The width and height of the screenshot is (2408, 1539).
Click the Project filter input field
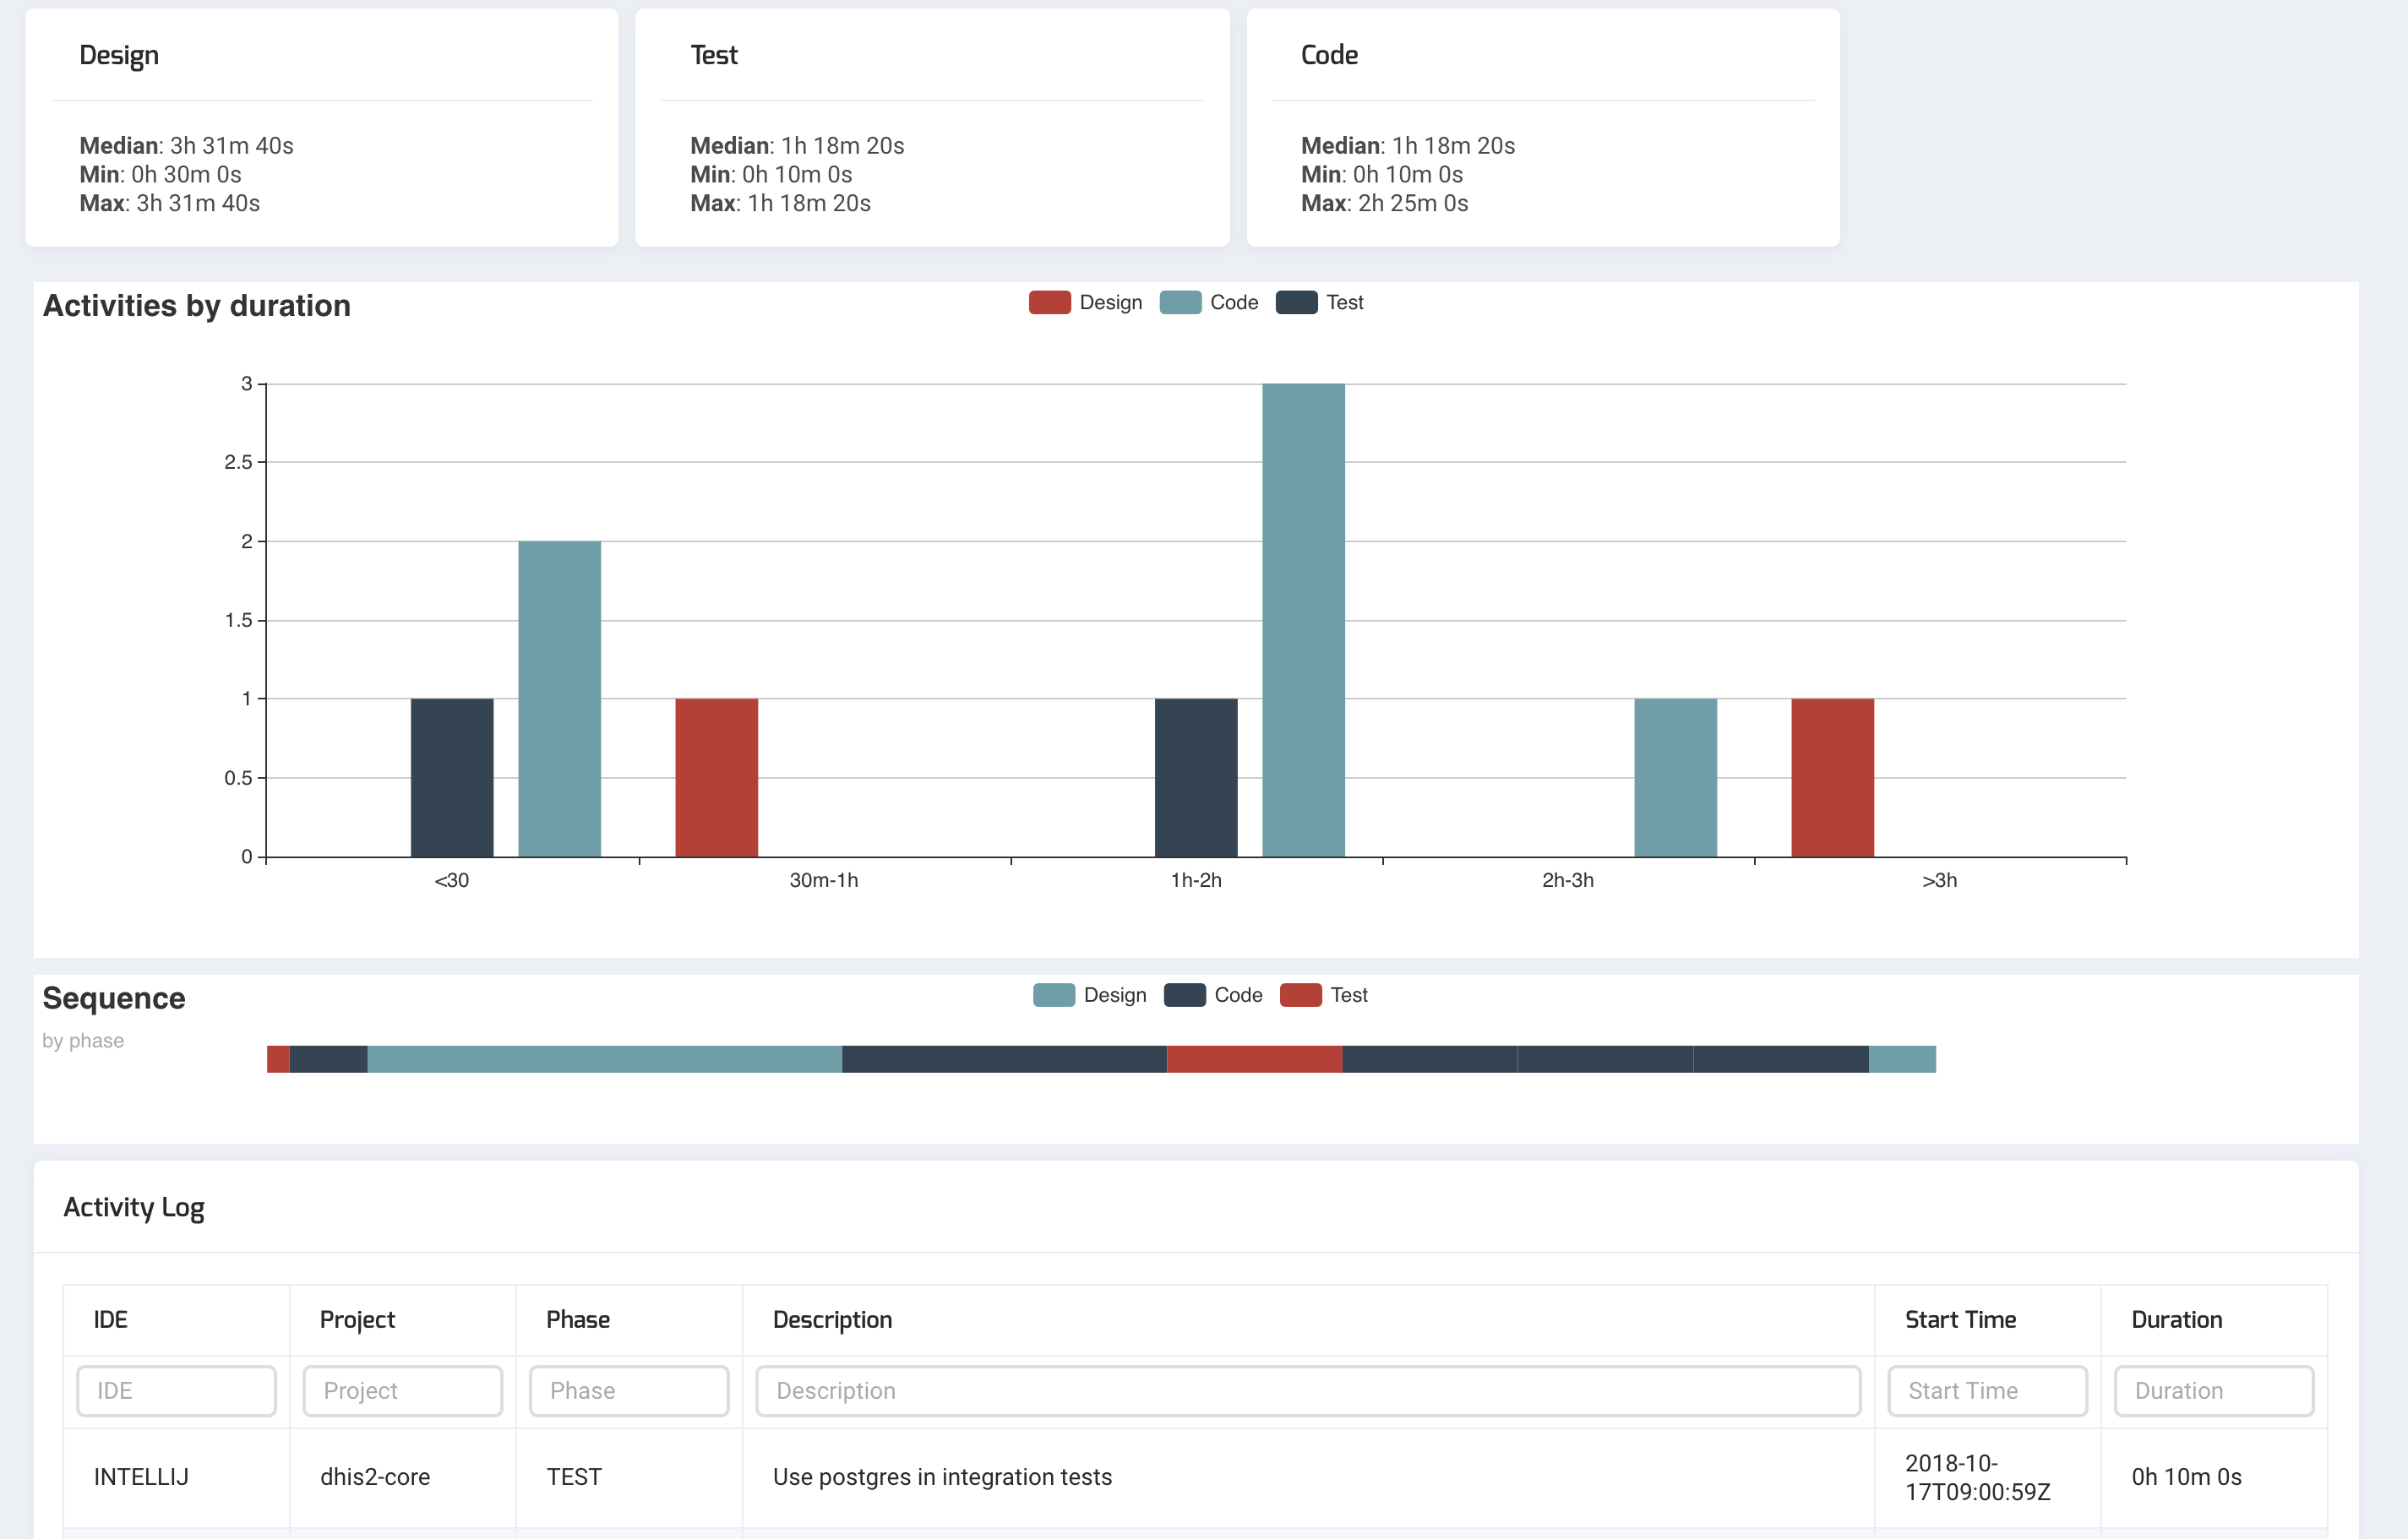[402, 1390]
